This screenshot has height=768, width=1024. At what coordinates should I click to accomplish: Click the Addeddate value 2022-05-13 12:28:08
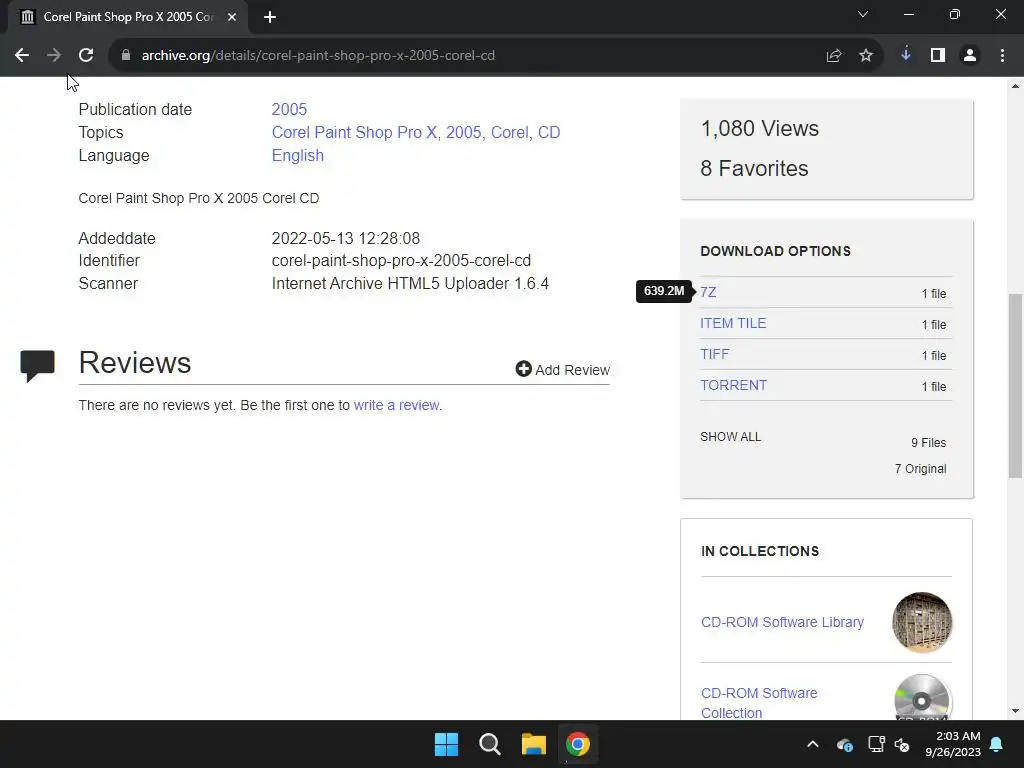345,238
